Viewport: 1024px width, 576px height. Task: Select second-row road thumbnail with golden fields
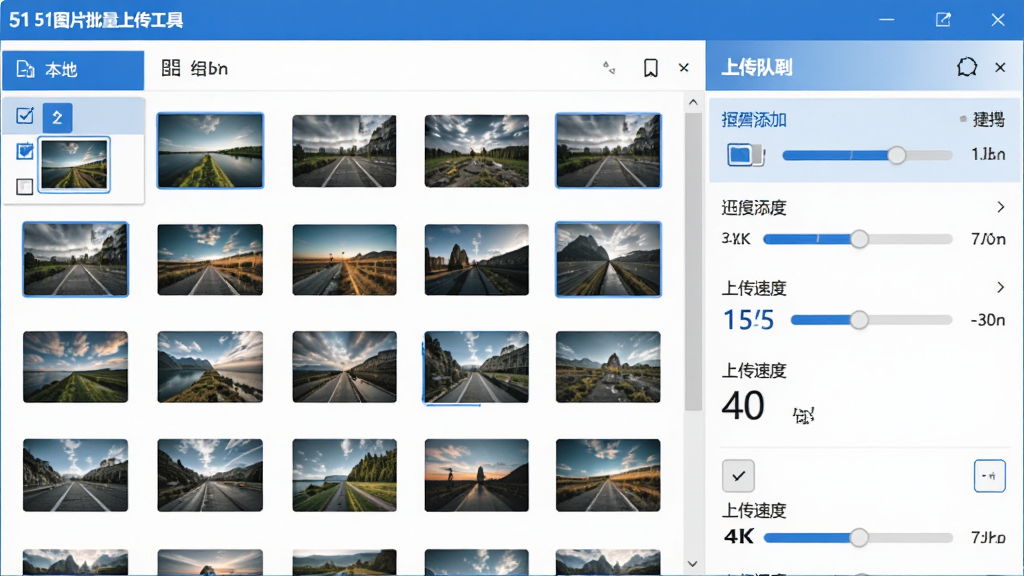point(210,260)
